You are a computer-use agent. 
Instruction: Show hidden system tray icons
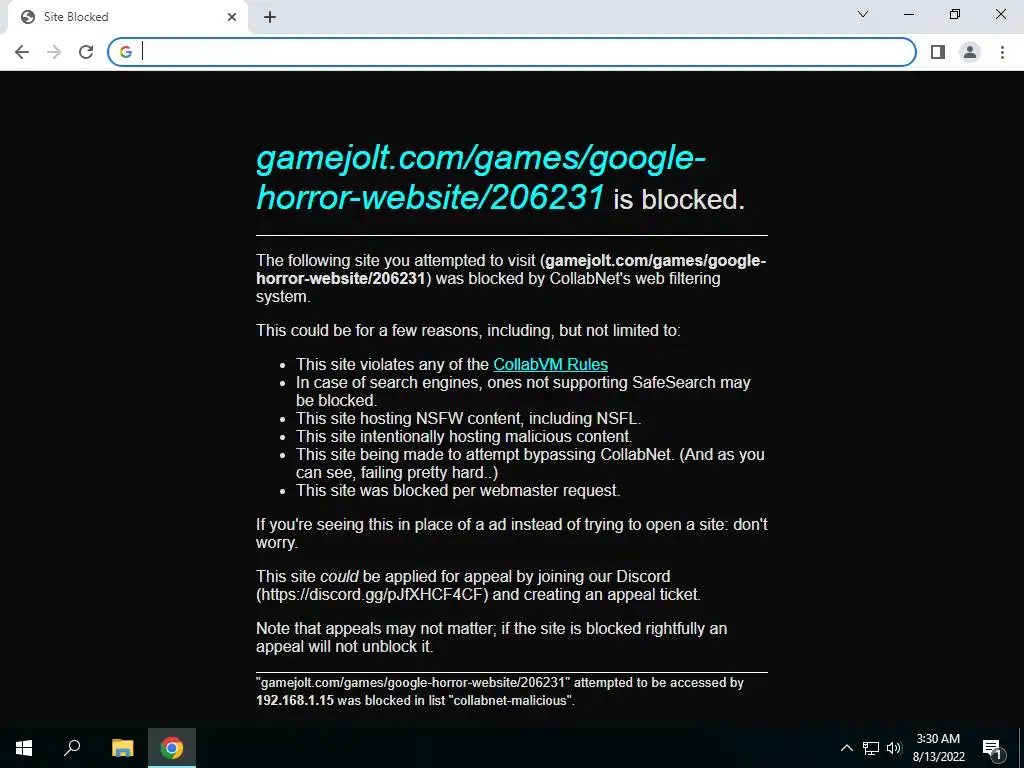pyautogui.click(x=846, y=748)
